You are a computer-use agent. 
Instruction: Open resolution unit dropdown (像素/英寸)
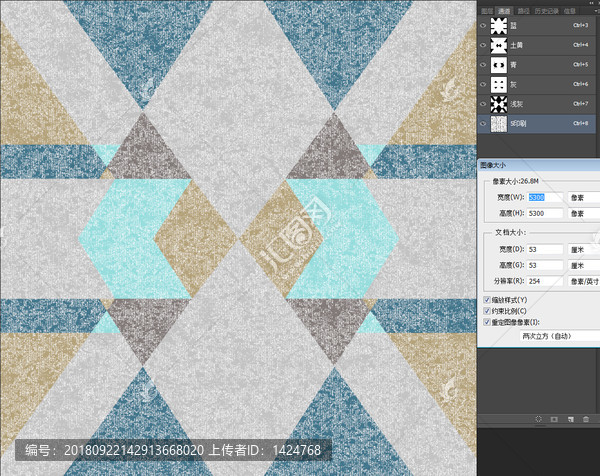click(x=584, y=281)
